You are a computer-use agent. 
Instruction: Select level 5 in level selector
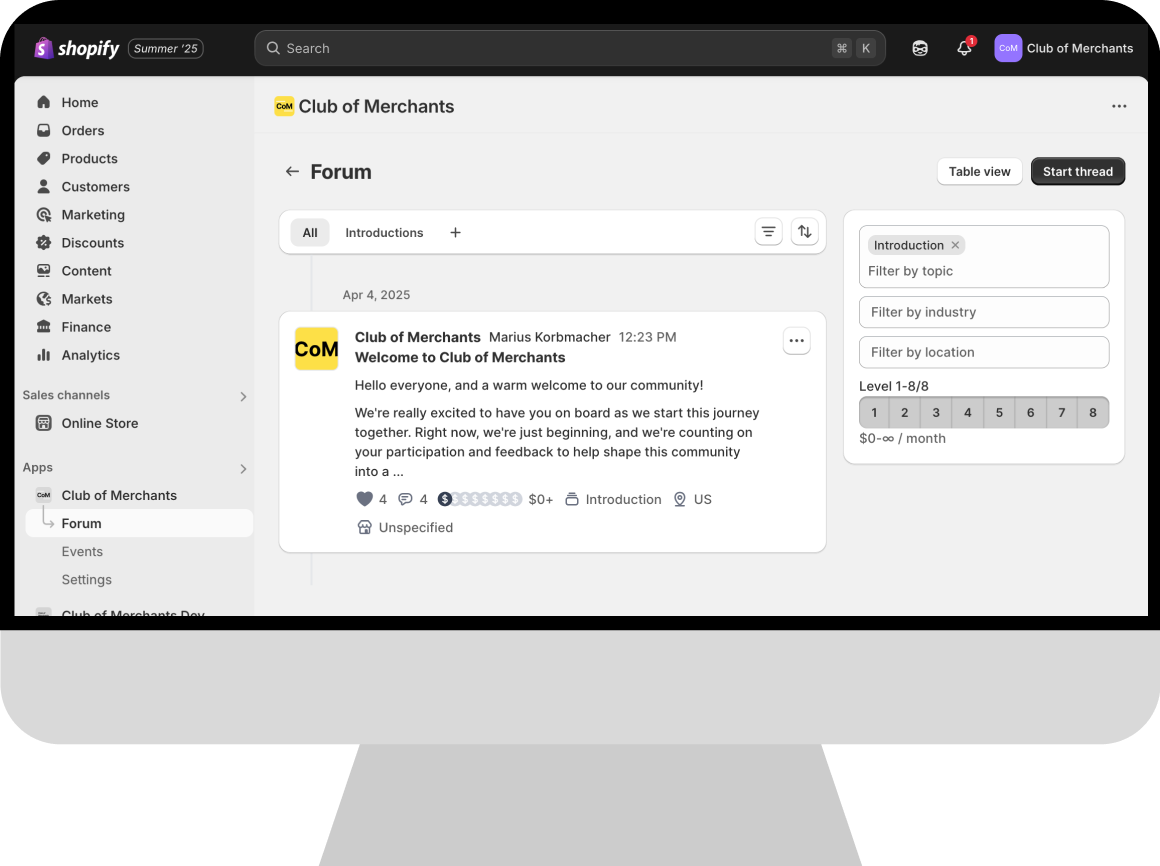click(x=999, y=413)
